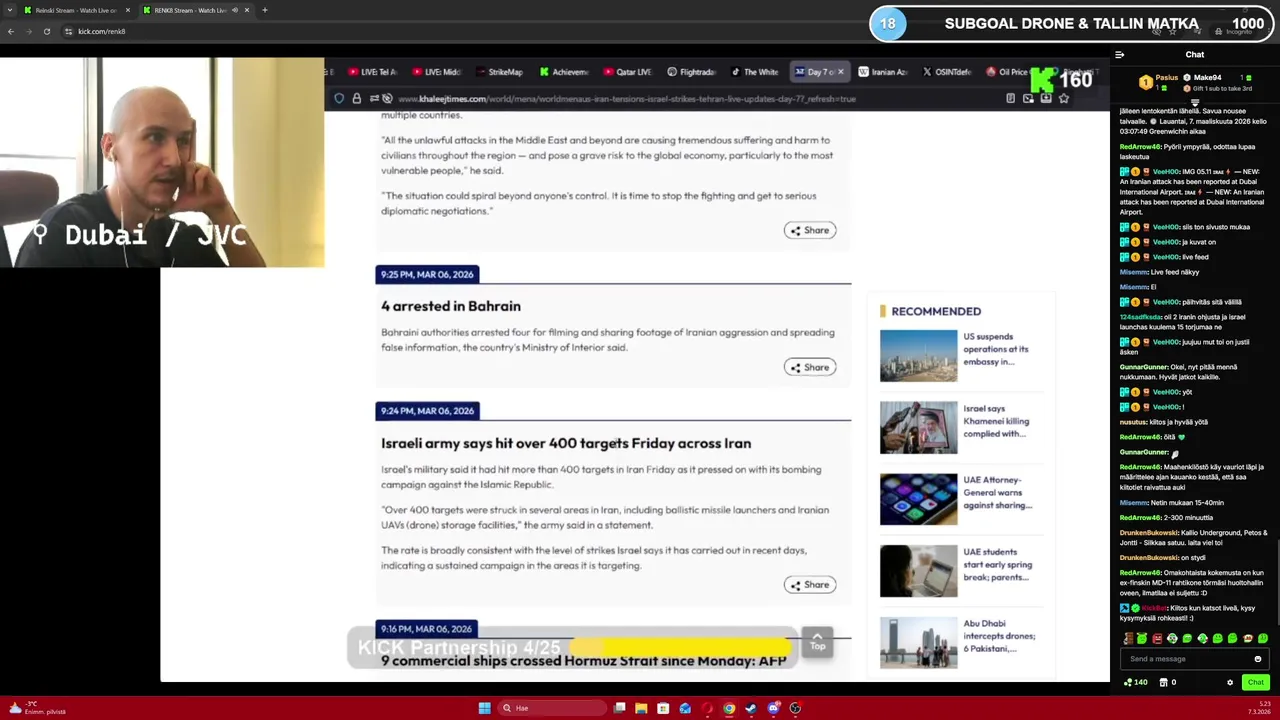Open a new browser tab
The width and height of the screenshot is (1280, 720).
tap(264, 10)
